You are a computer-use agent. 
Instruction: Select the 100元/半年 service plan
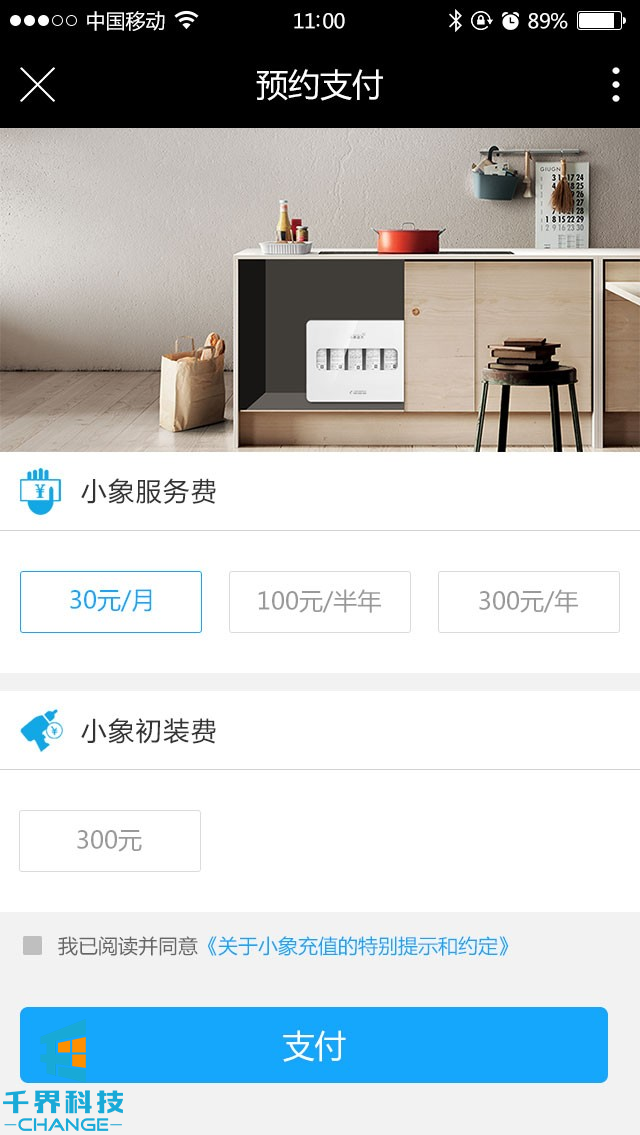point(320,602)
